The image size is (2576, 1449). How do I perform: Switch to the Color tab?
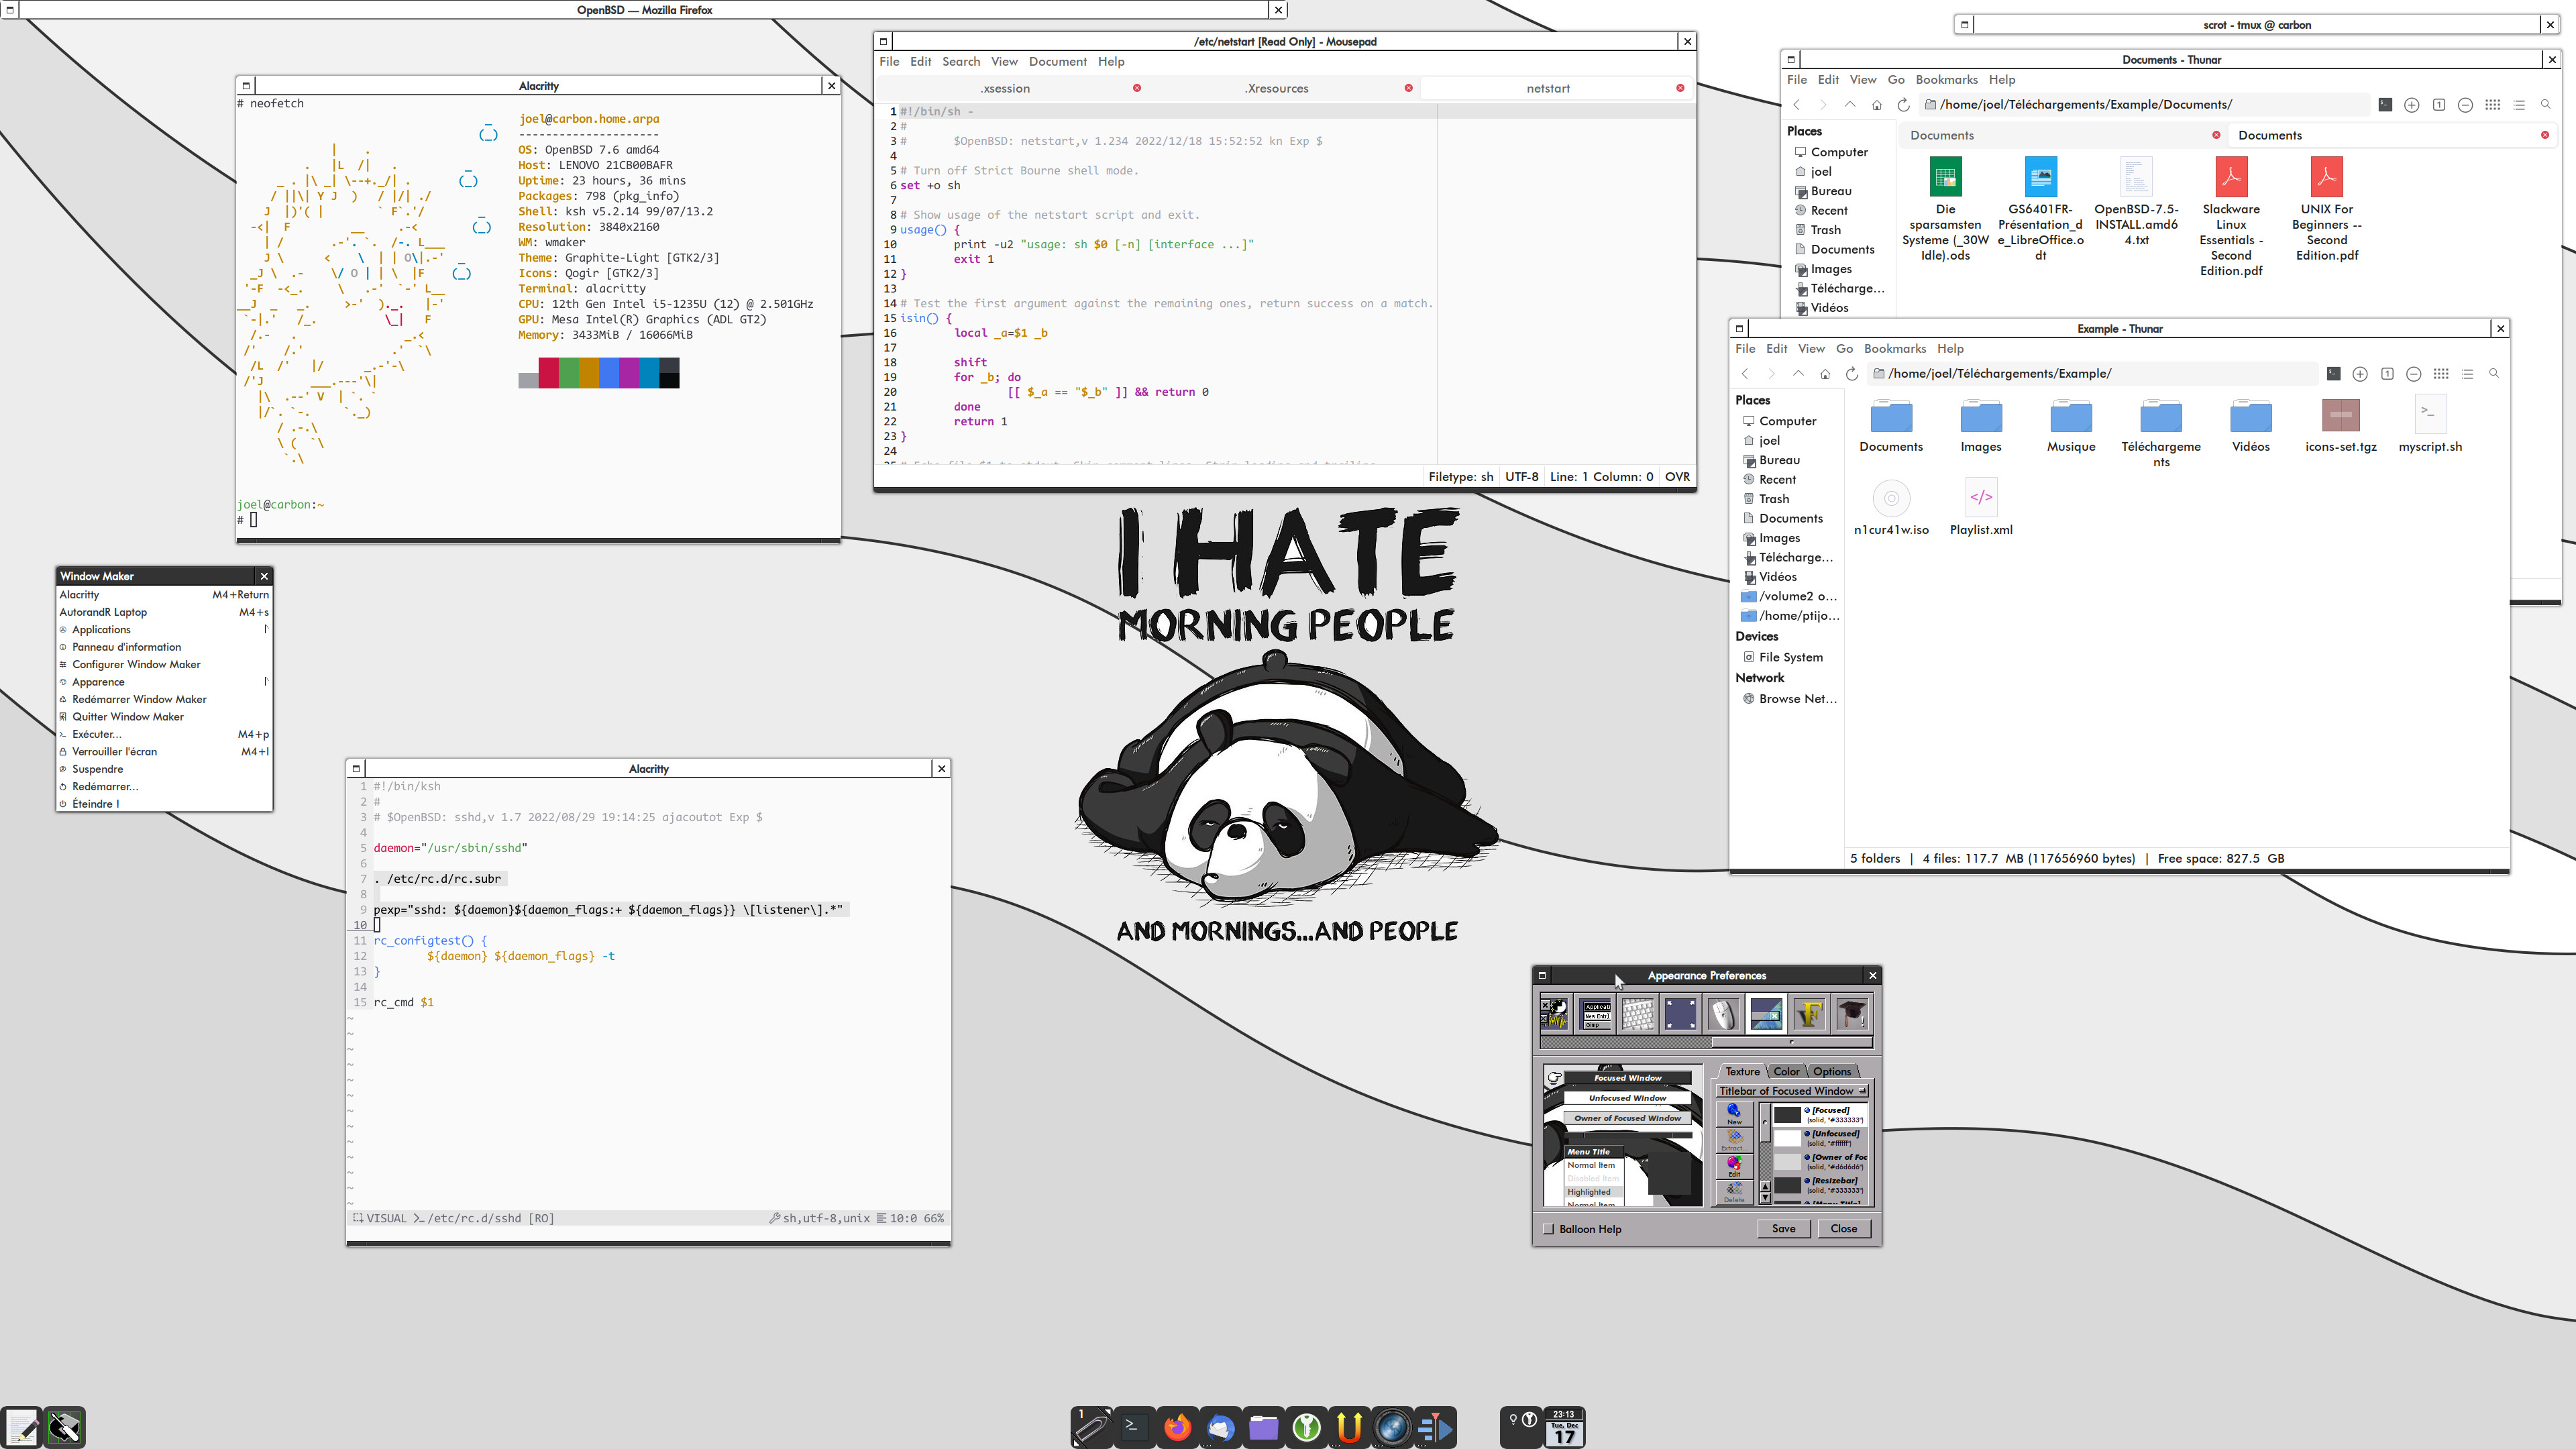click(1786, 1071)
